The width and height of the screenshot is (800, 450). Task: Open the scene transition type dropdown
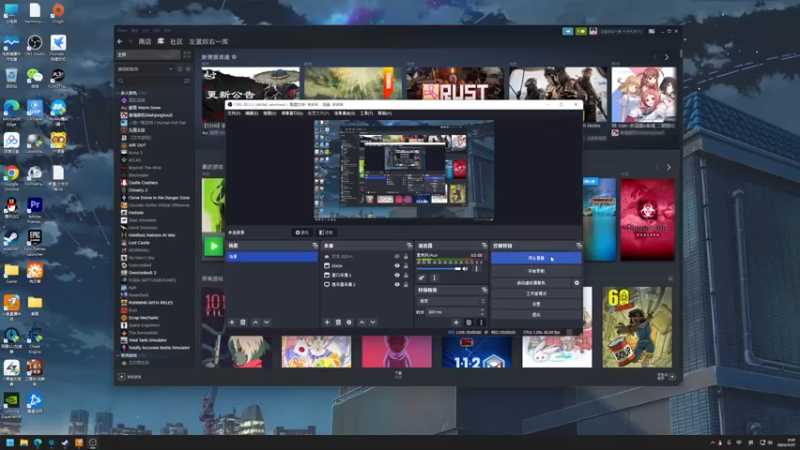pyautogui.click(x=451, y=301)
